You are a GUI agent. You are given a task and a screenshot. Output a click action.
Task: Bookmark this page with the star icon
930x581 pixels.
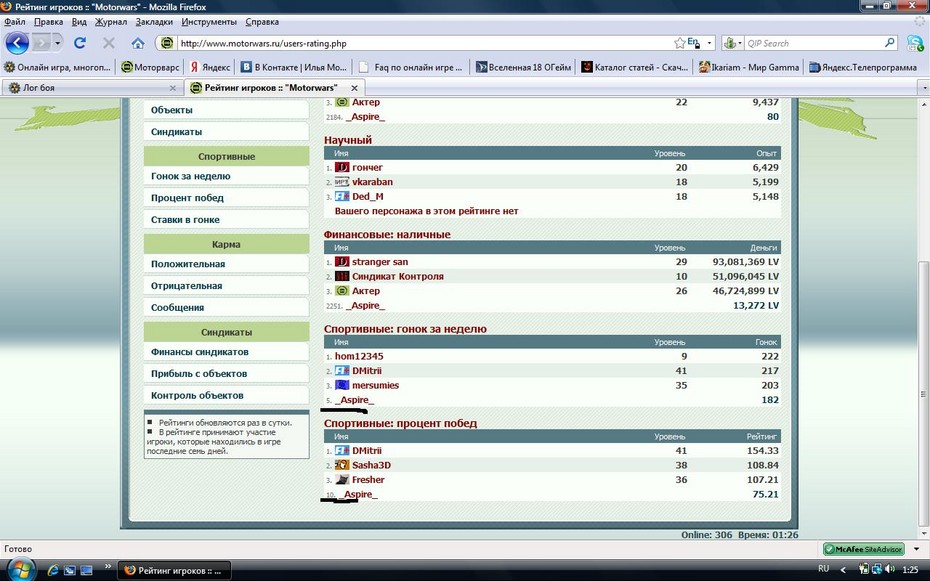(x=680, y=43)
